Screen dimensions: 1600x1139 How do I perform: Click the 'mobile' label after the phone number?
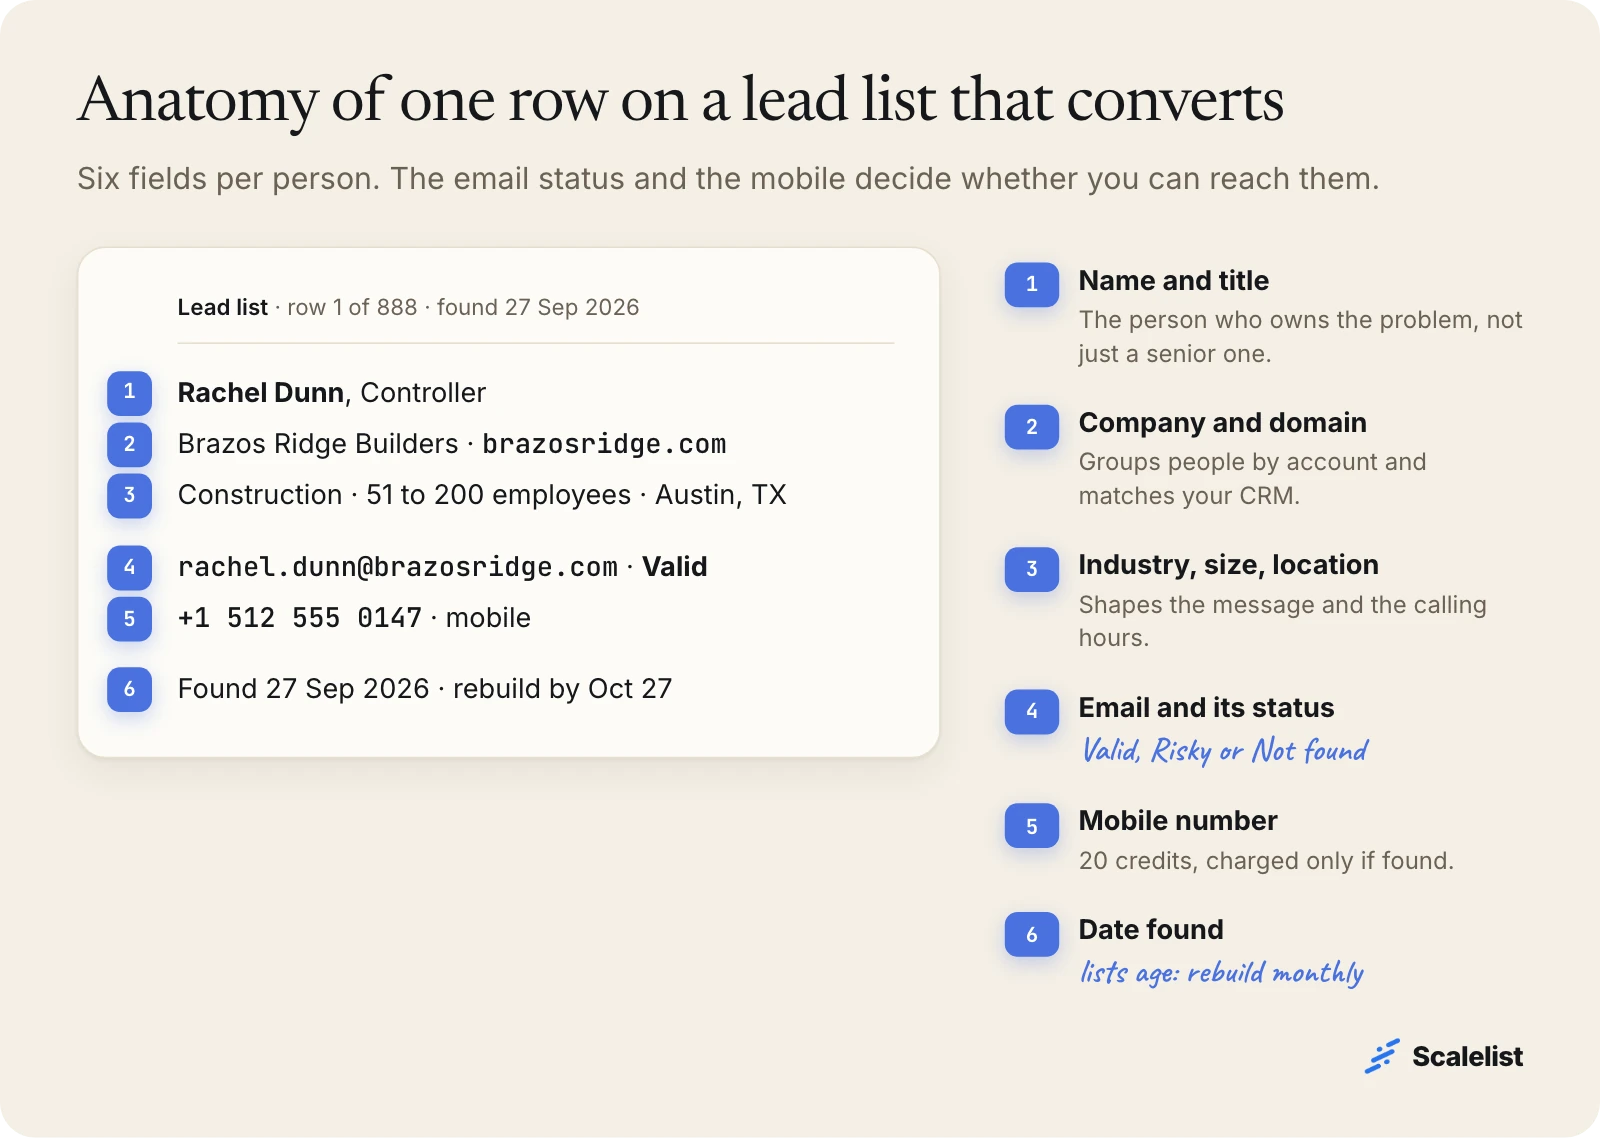[488, 618]
